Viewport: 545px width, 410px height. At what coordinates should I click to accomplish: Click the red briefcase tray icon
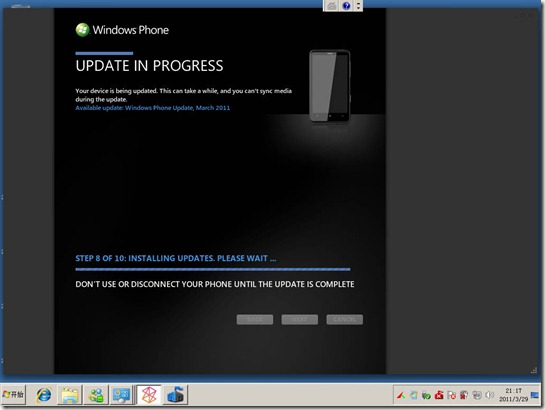439,395
